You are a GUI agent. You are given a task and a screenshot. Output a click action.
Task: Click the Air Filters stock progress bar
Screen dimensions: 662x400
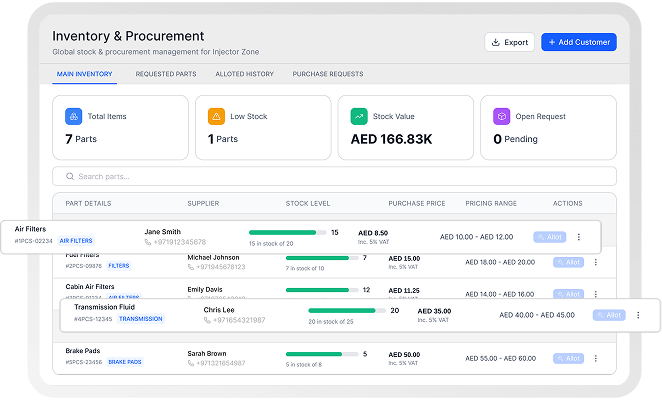pos(288,232)
